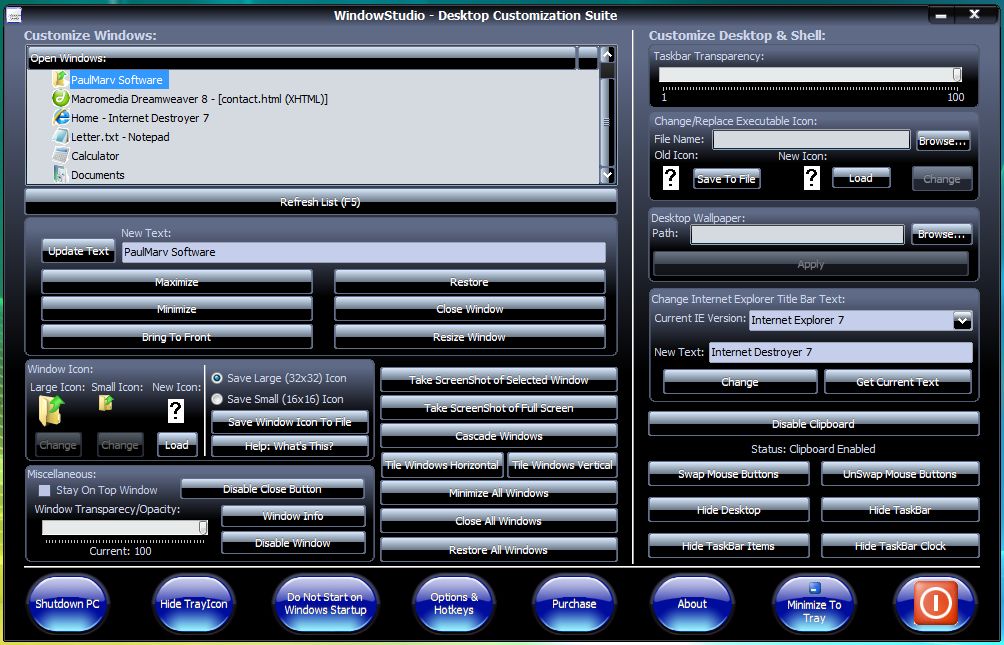Select Letter.txt - Notepad in list
The width and height of the screenshot is (1004, 645).
[119, 137]
